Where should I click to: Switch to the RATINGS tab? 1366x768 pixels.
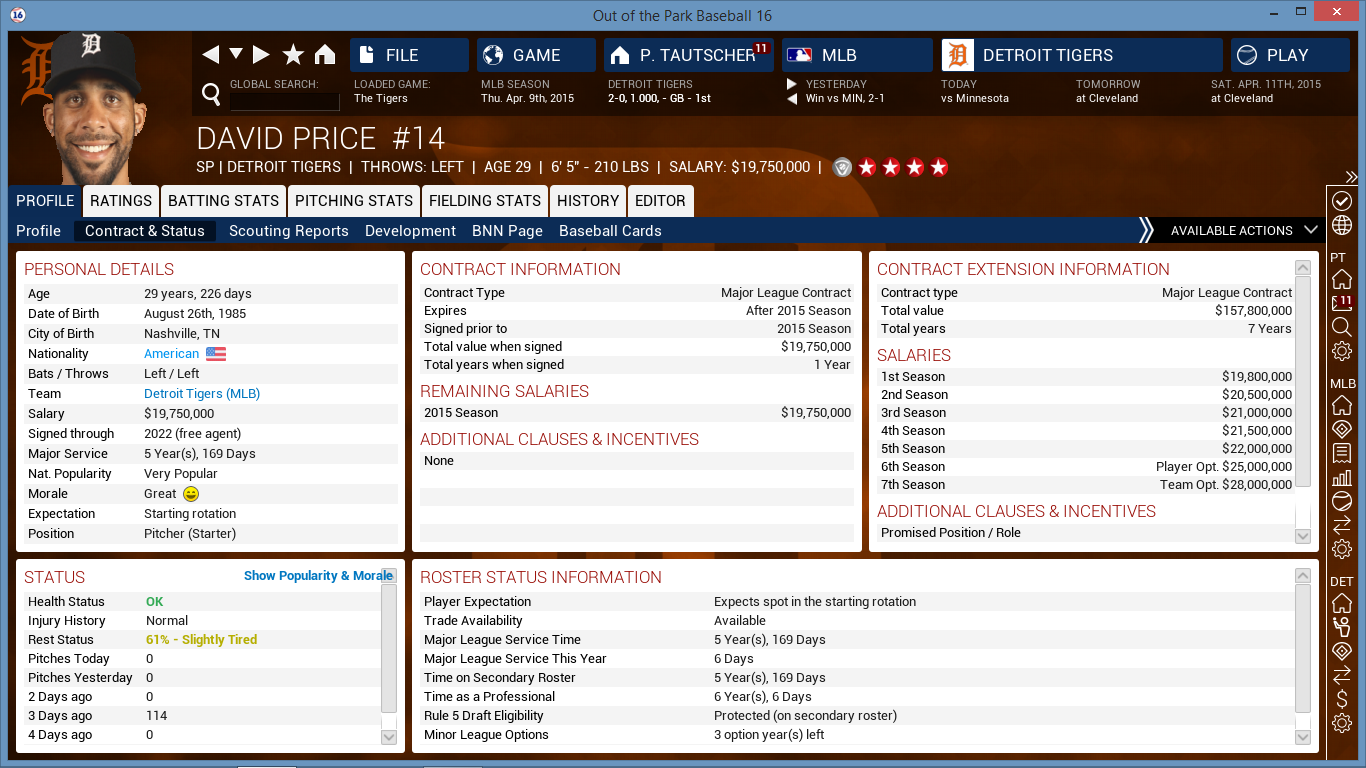pyautogui.click(x=120, y=201)
